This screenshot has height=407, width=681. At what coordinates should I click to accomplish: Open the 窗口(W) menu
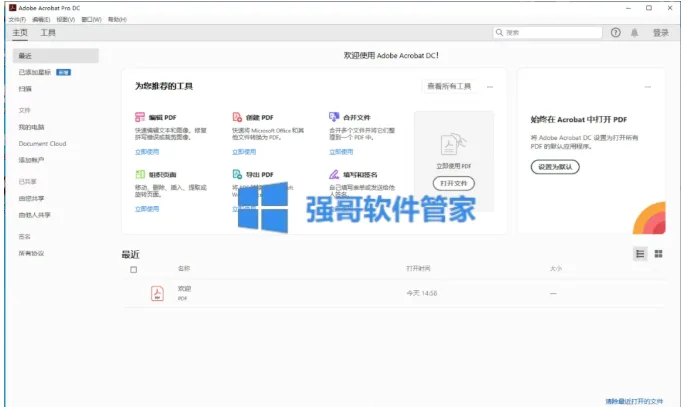91,20
